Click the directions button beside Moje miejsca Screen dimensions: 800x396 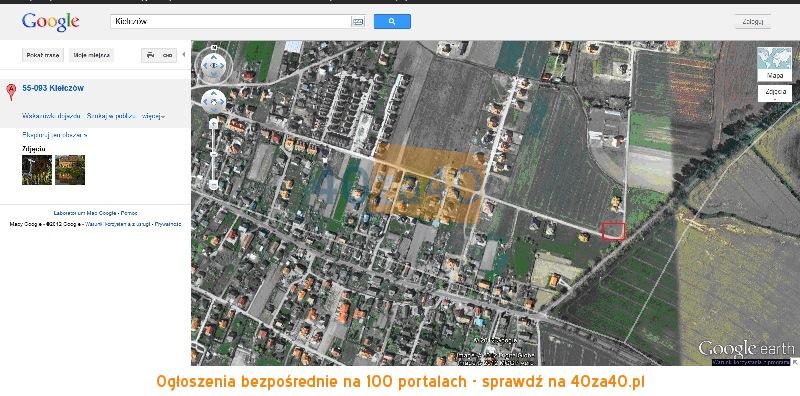[x=43, y=55]
